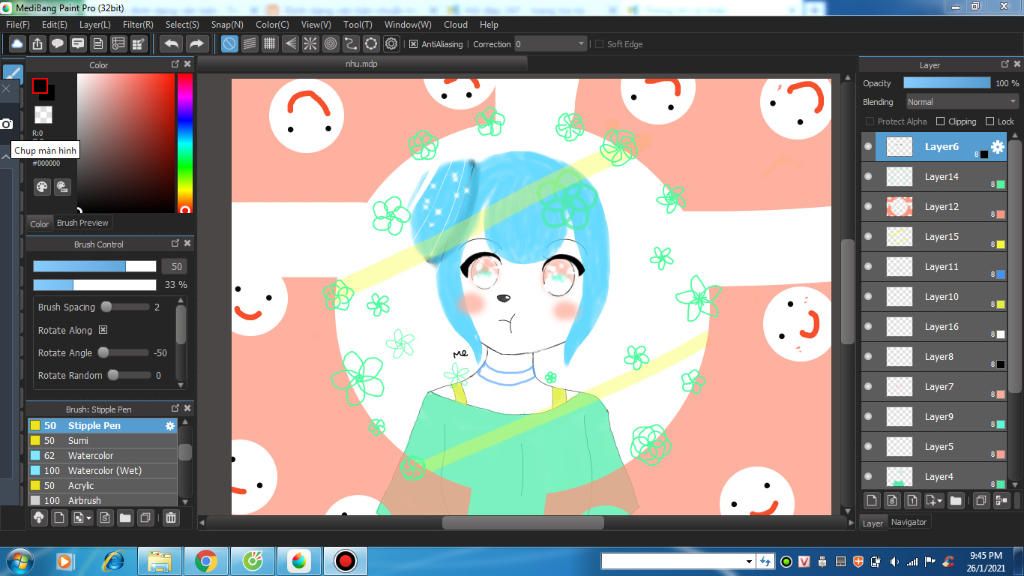Viewport: 1024px width, 576px height.
Task: Click the speech bubble toolbar icon
Action: (57, 44)
